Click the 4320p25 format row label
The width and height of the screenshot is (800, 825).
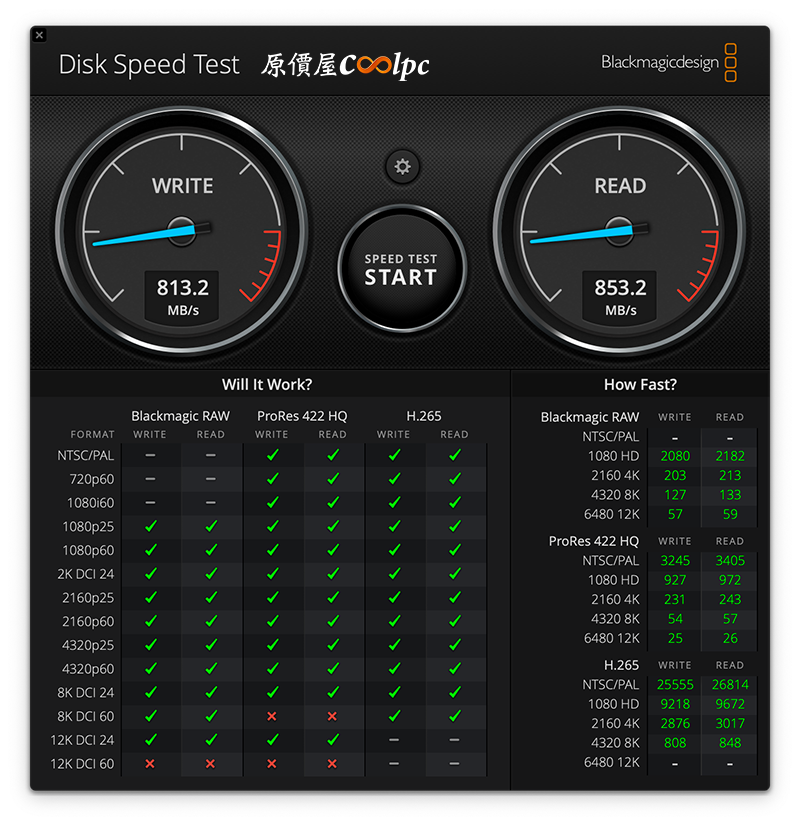(88, 645)
